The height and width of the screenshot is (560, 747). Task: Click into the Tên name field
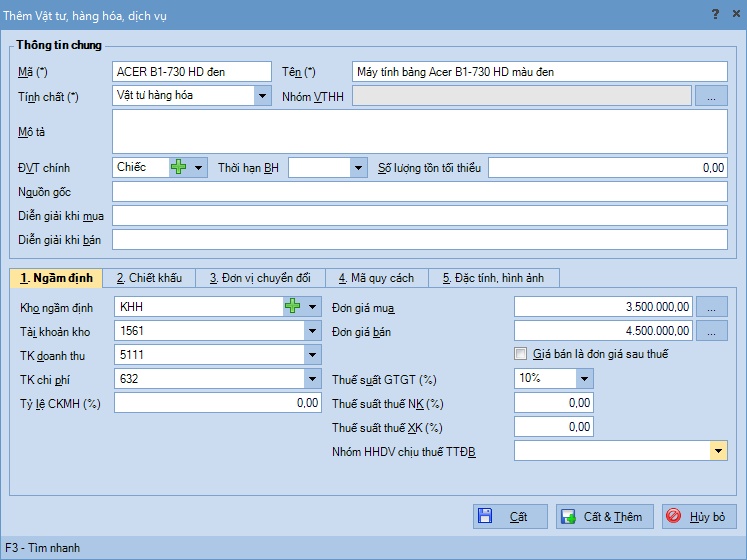tap(540, 72)
